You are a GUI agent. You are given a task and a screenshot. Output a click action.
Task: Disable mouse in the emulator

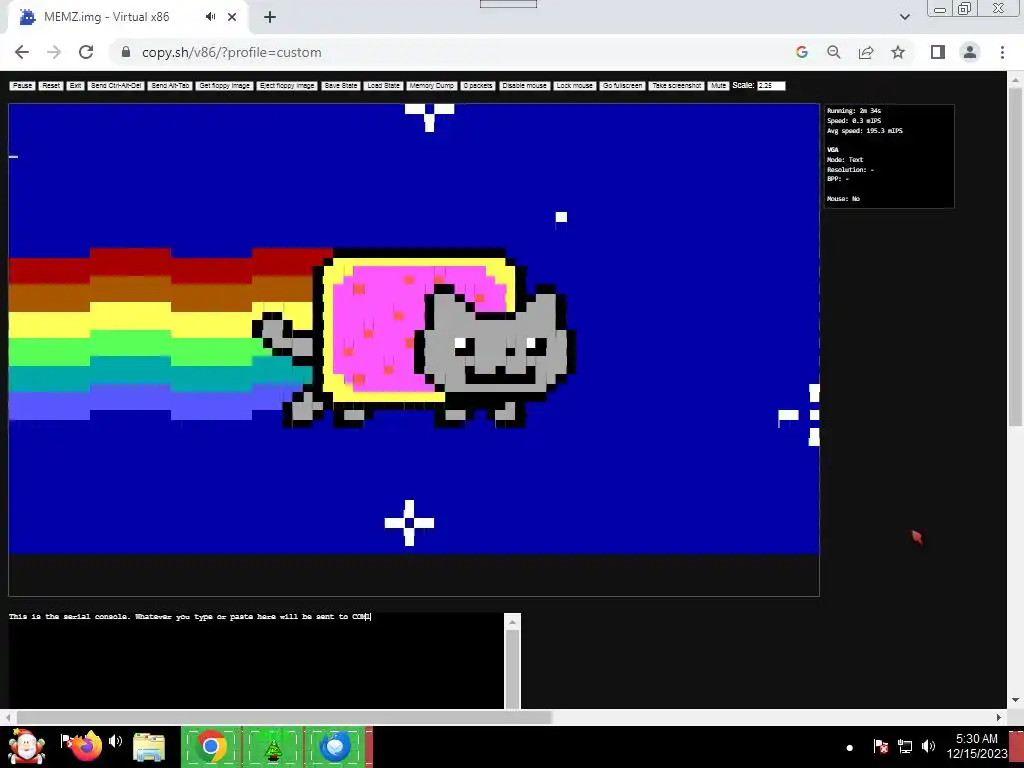pos(524,86)
